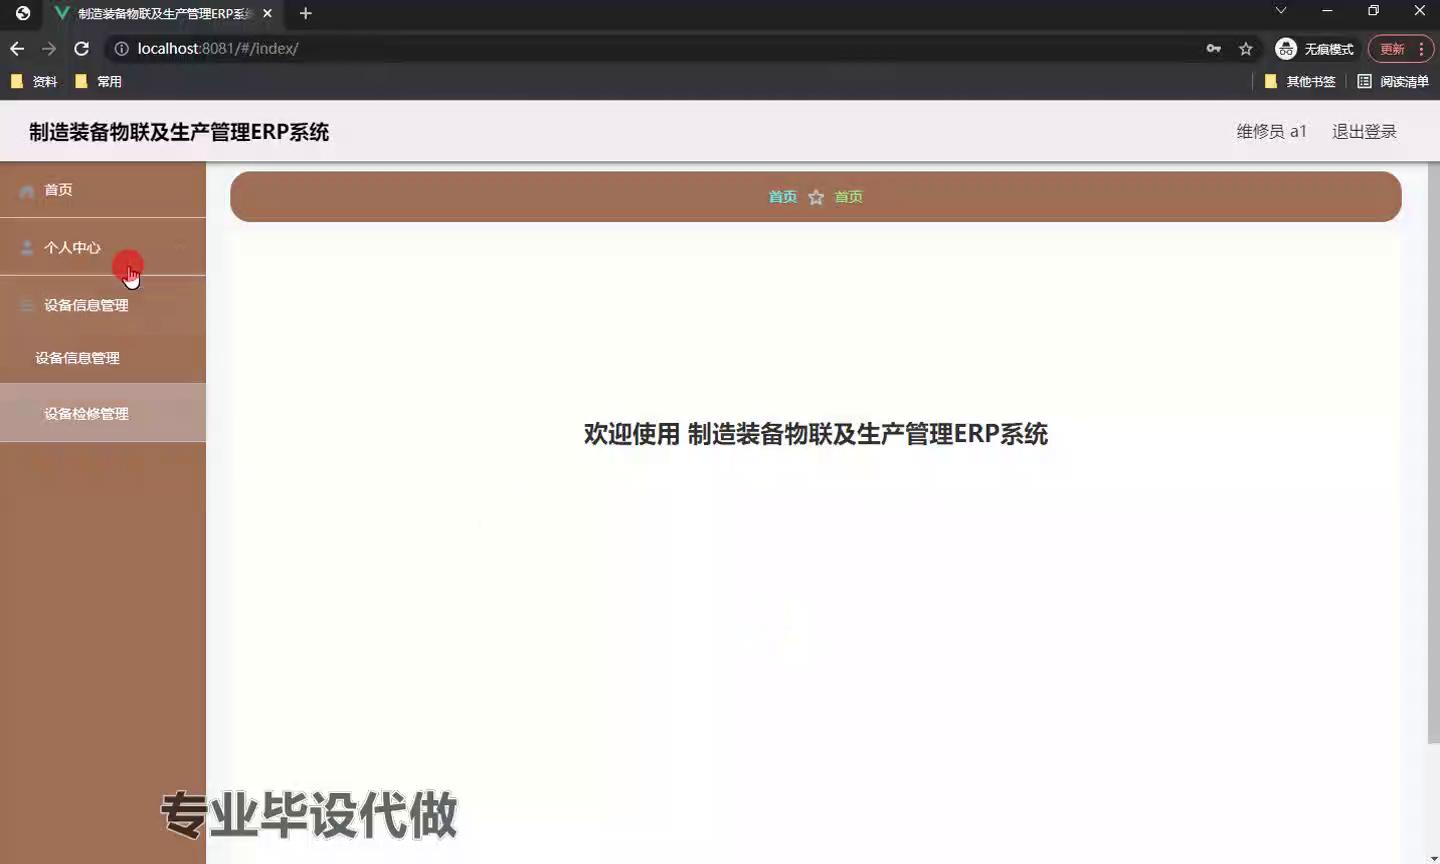Screen dimensions: 1440x864
Task: Click the list icon beside 设备信息管理
Action: 27,306
